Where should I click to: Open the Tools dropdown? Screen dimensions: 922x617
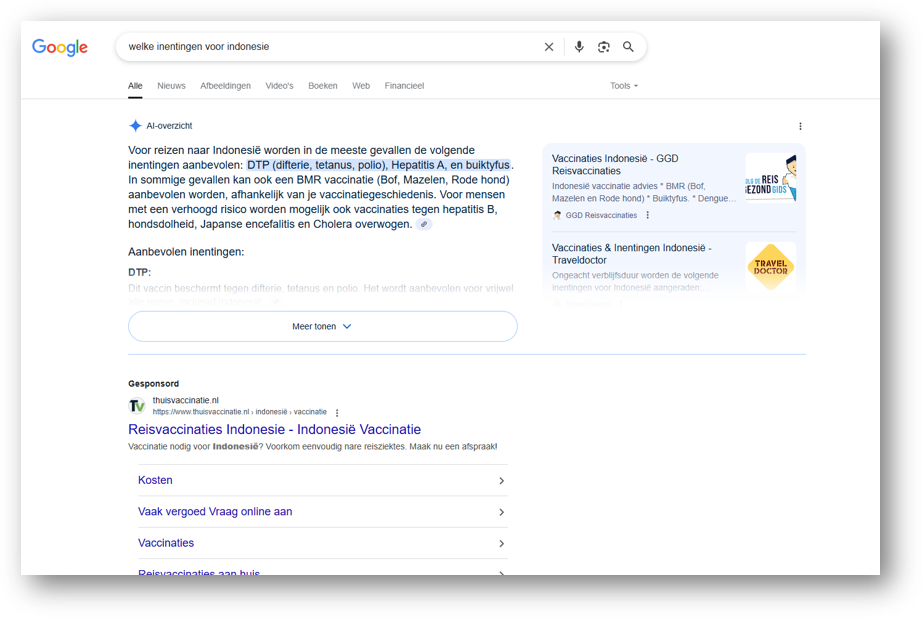tap(624, 86)
